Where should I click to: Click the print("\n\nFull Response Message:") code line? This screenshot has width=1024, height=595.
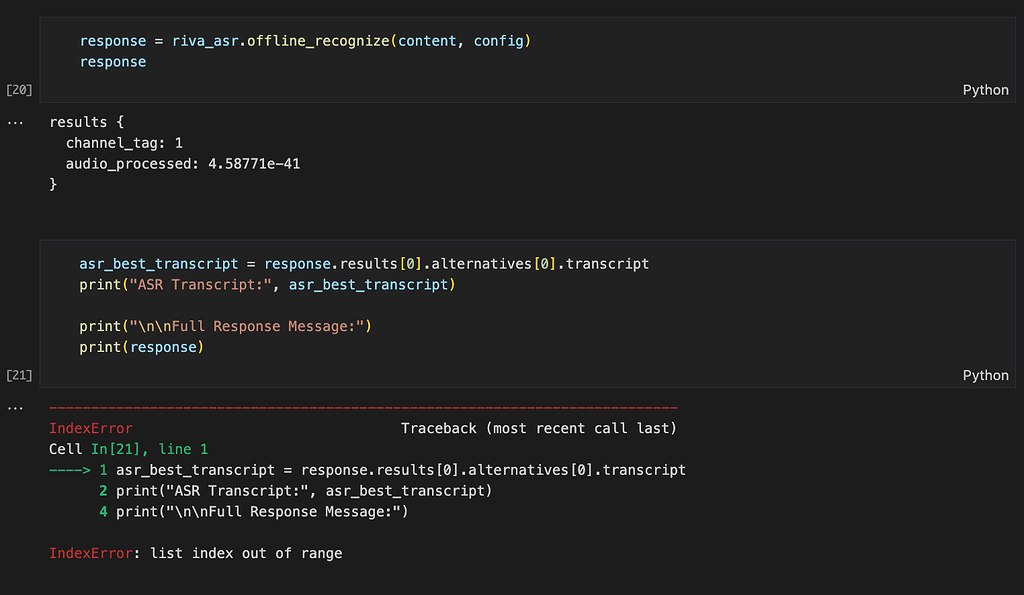pyautogui.click(x=225, y=327)
